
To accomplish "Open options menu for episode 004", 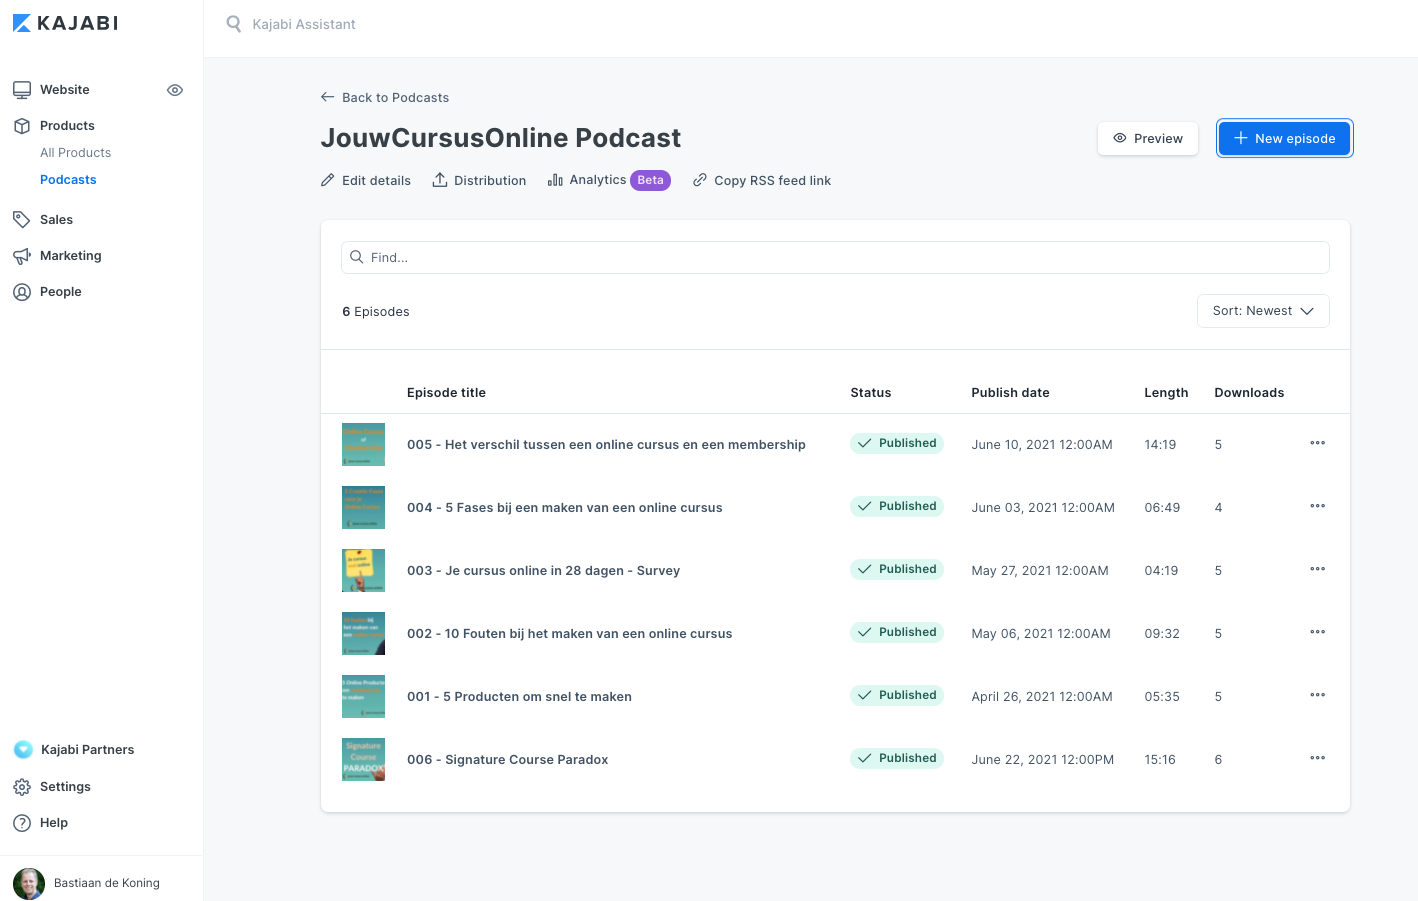I will [1318, 506].
